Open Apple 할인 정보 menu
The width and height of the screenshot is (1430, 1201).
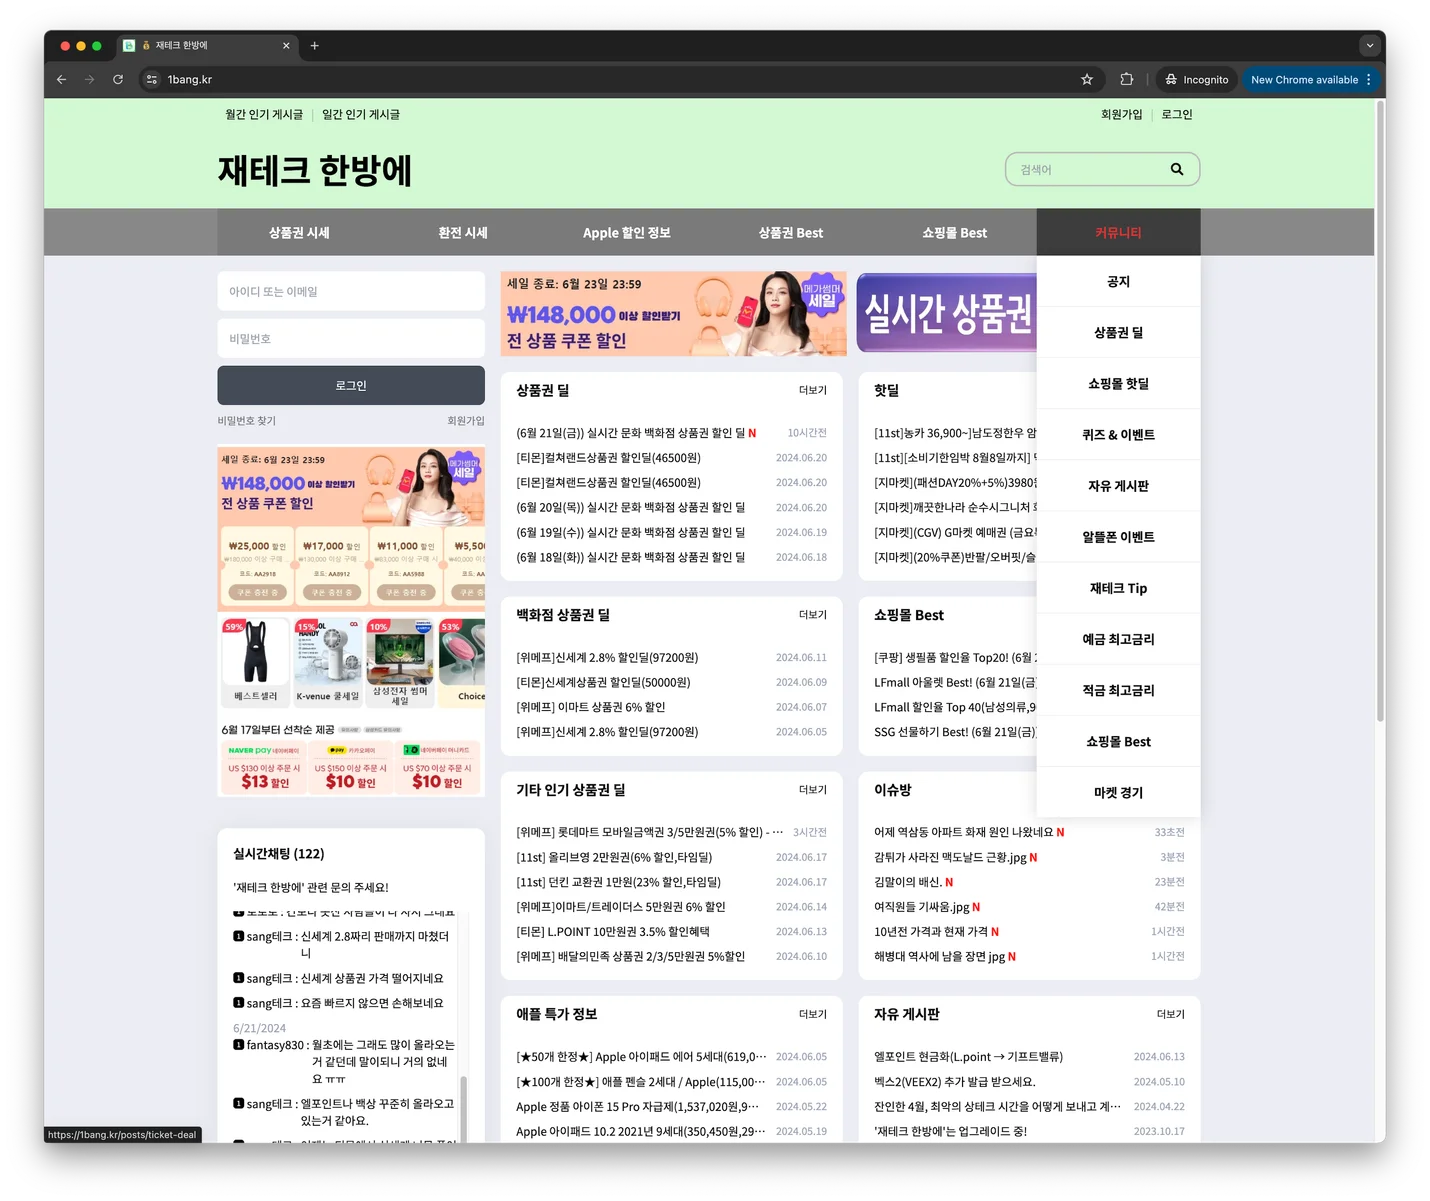pos(627,232)
